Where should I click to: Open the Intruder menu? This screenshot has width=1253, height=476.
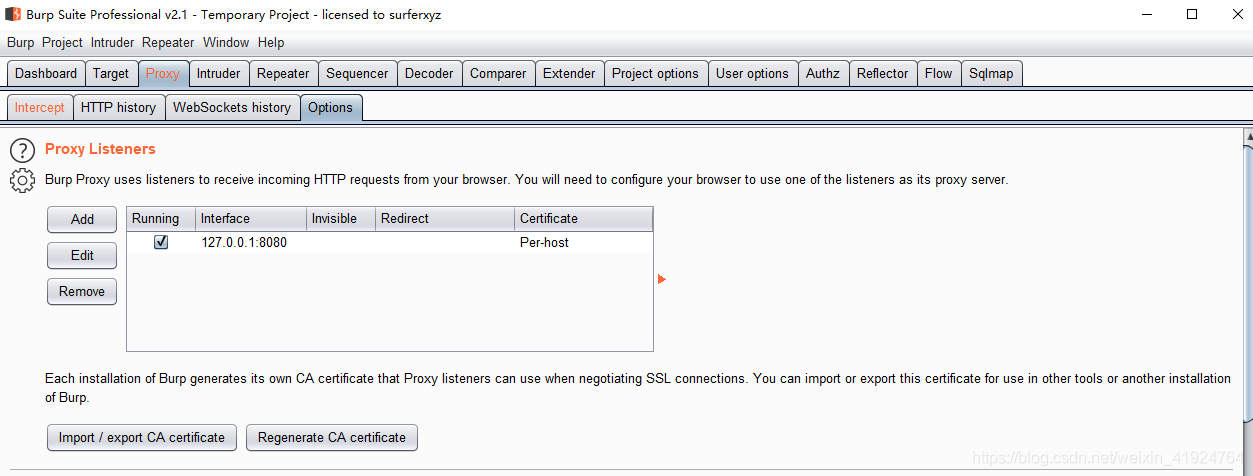[x=112, y=43]
